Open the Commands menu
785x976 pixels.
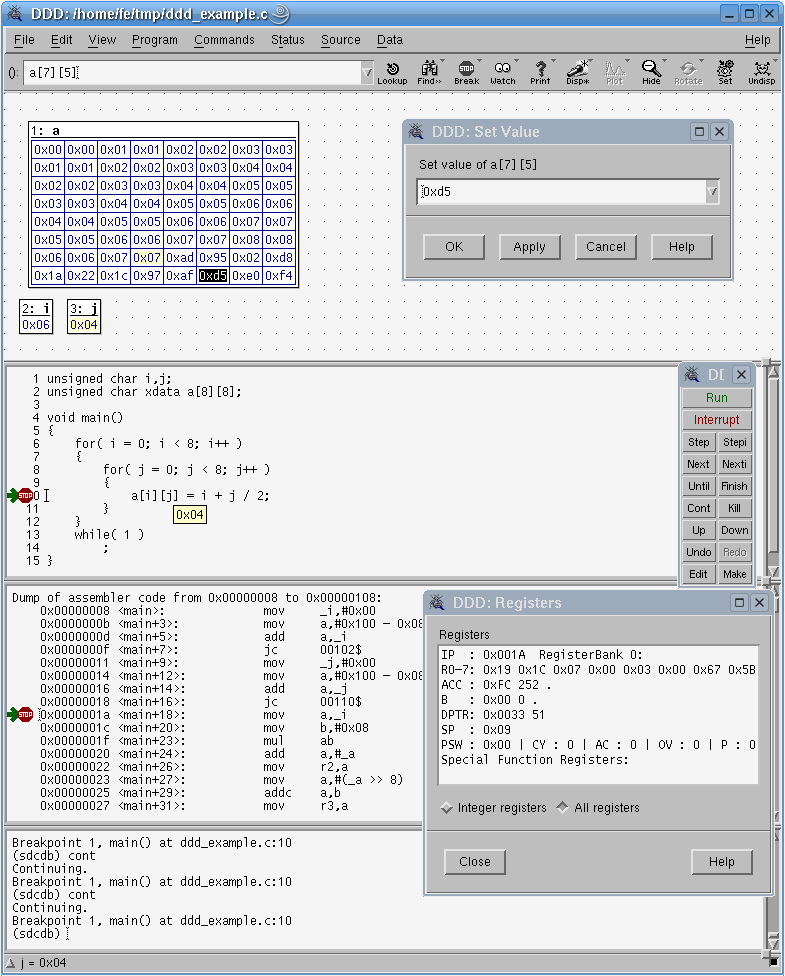click(x=224, y=40)
